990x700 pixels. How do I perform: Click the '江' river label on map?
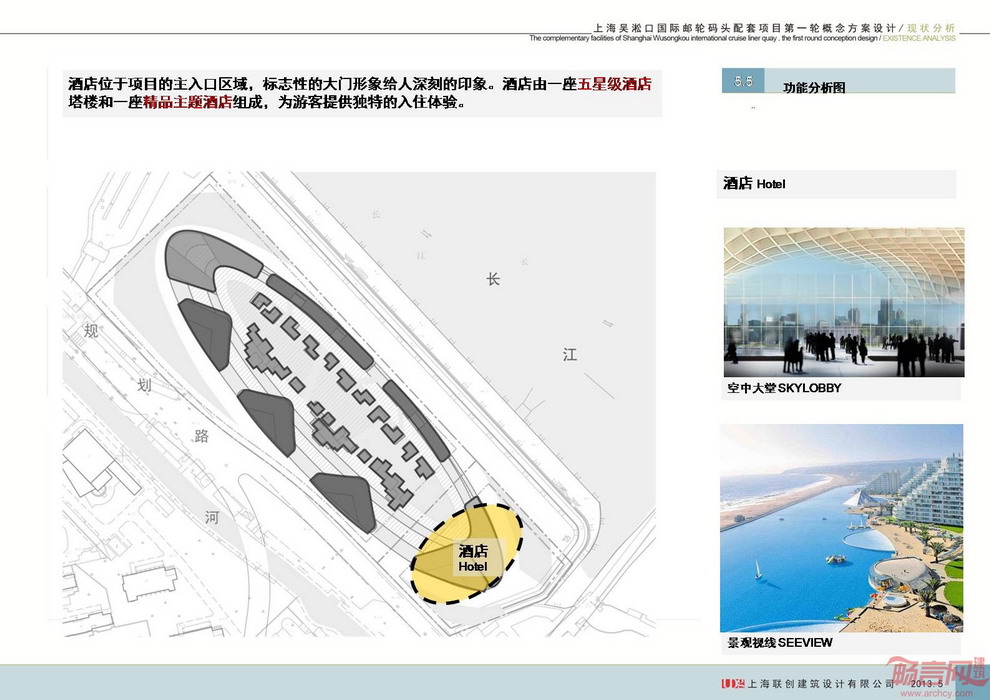click(569, 354)
